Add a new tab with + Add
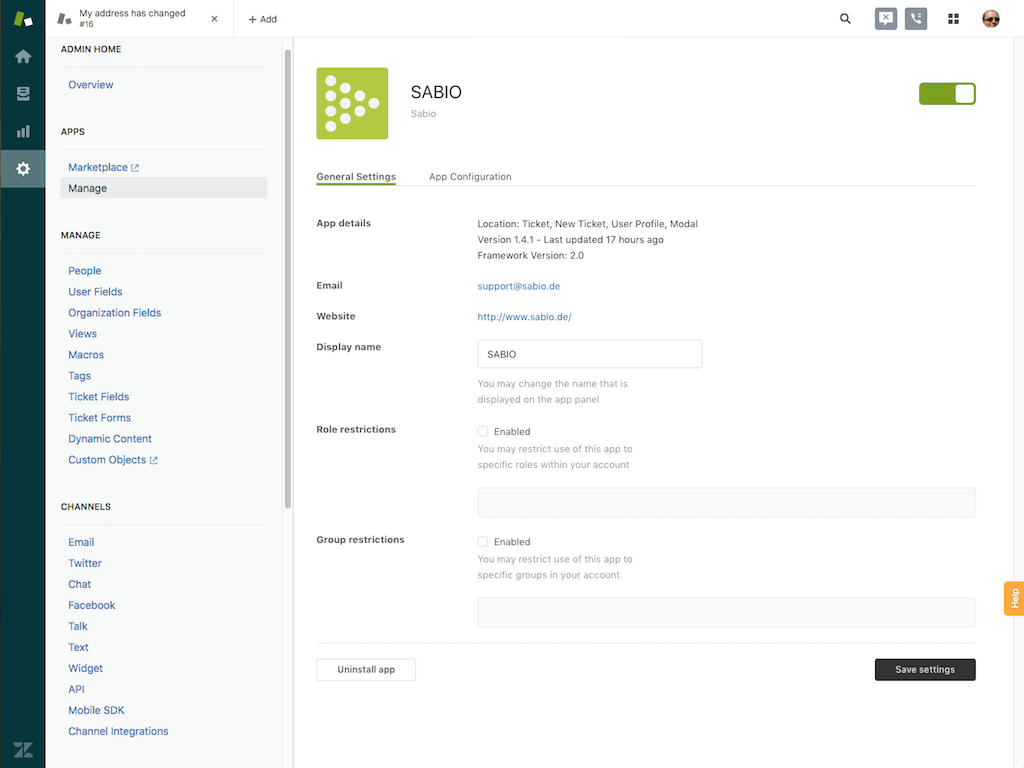 coord(262,19)
